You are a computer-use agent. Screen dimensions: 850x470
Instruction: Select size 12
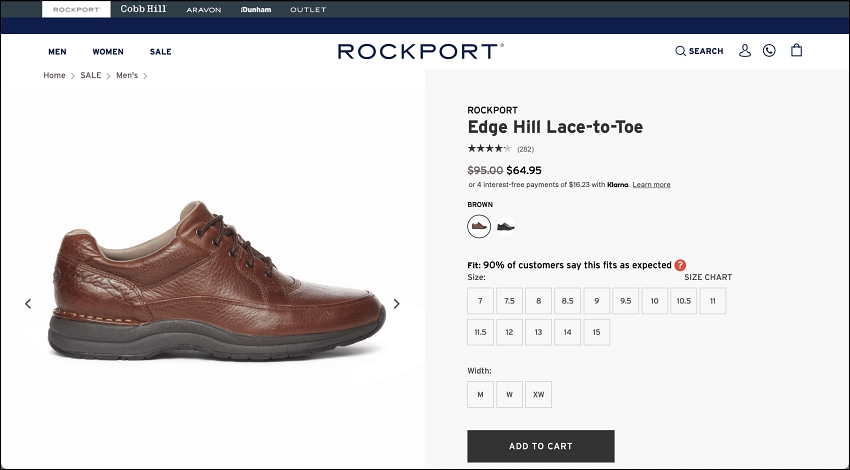pos(510,332)
